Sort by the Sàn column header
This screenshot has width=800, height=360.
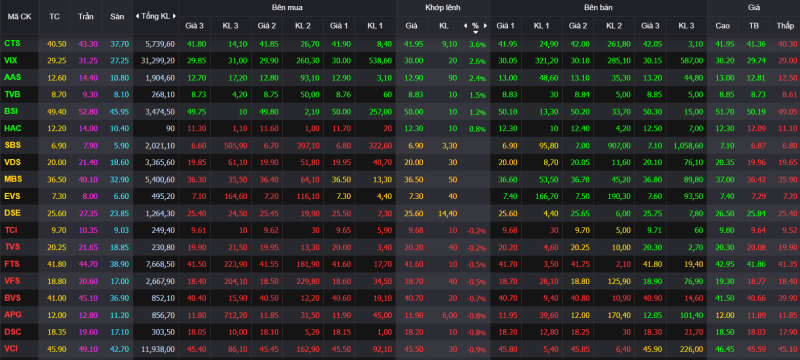117,16
